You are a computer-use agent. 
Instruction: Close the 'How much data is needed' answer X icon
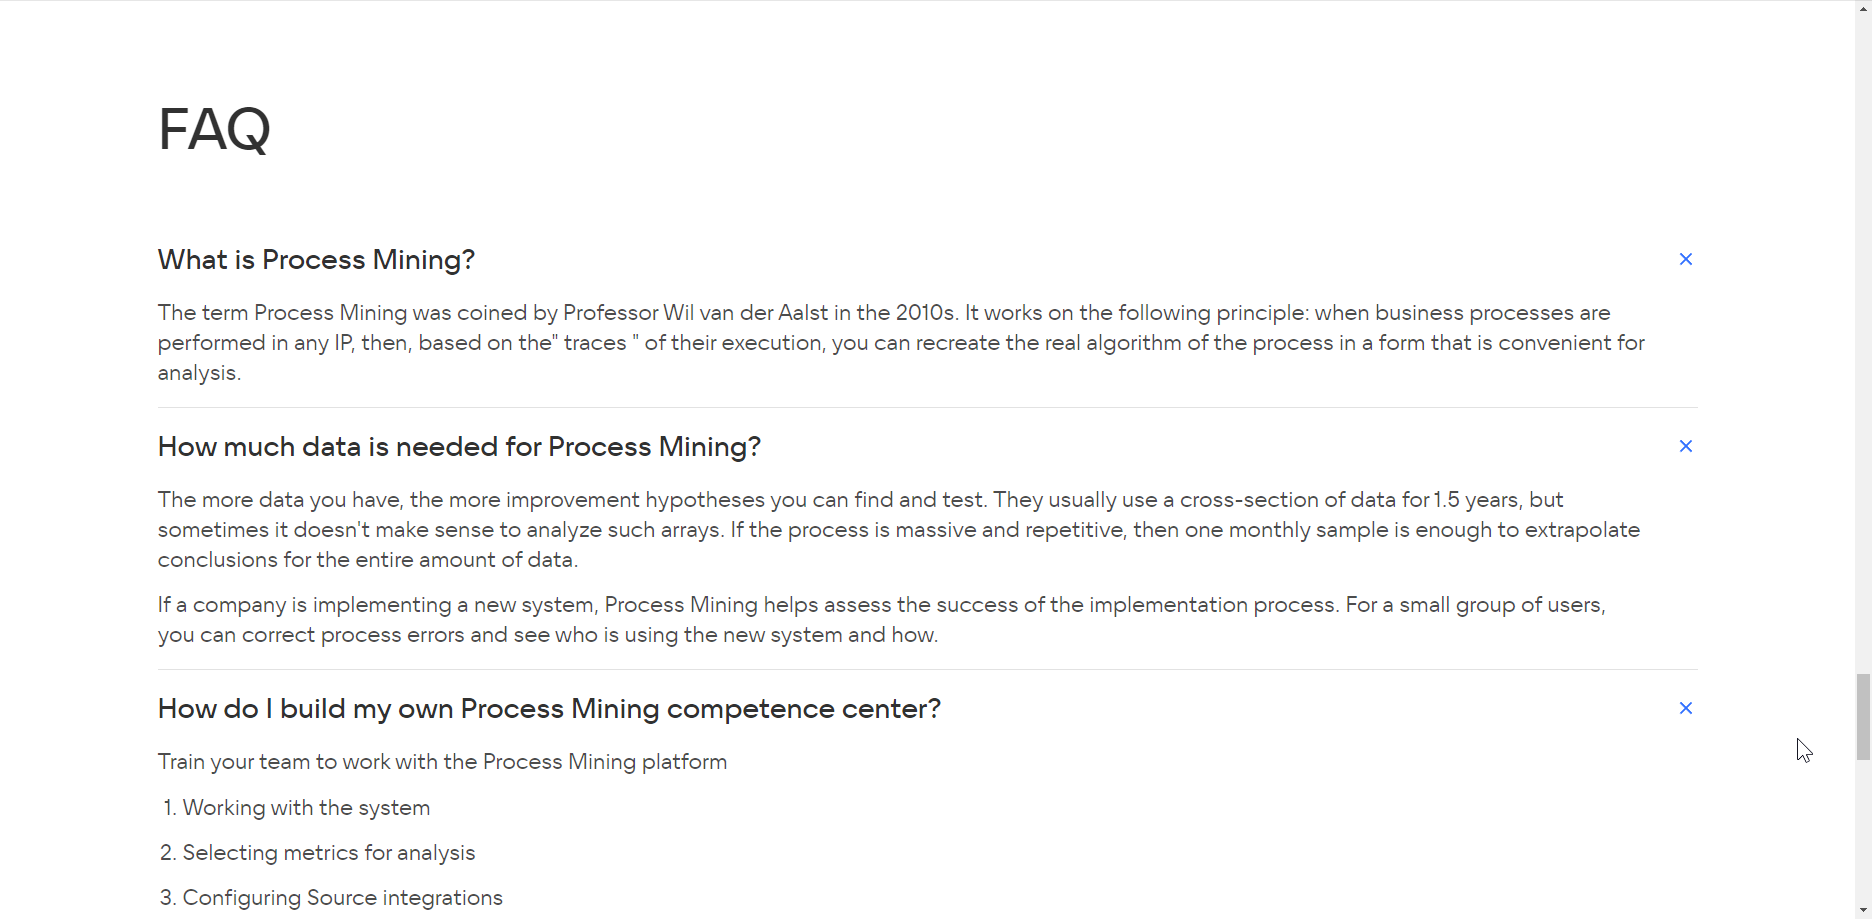tap(1685, 446)
